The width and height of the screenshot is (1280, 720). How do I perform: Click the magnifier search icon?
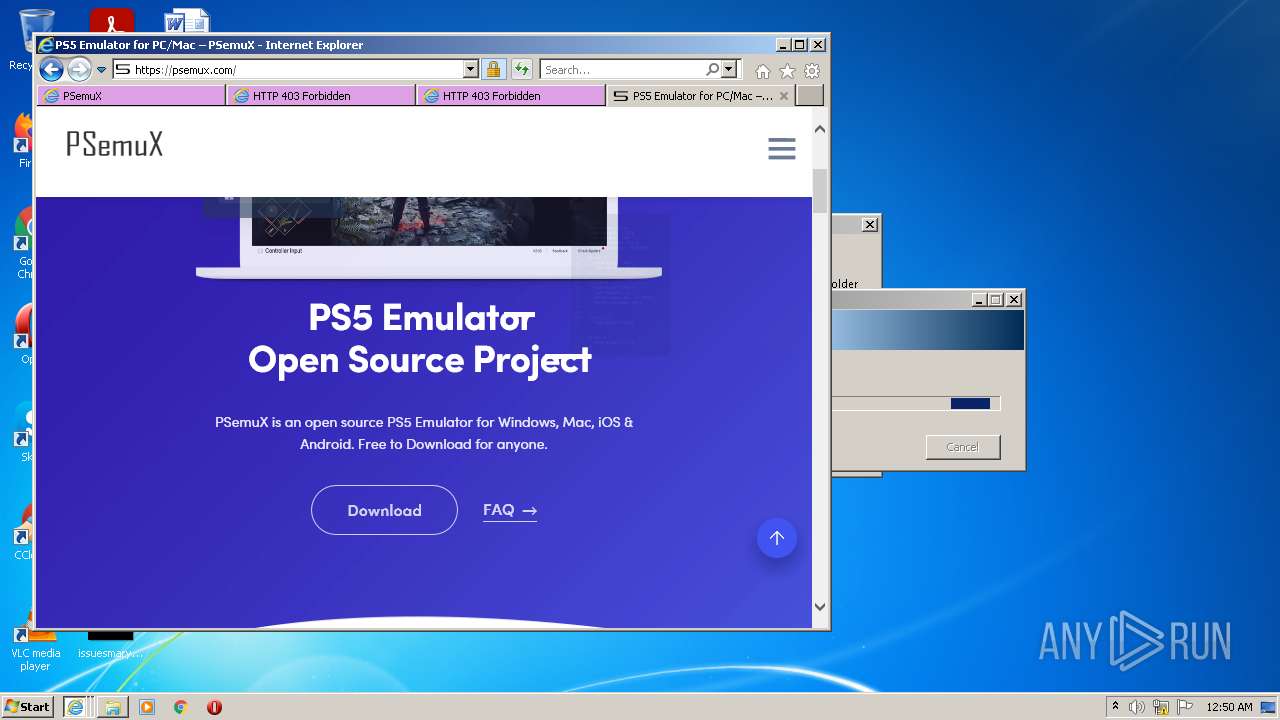[x=712, y=70]
